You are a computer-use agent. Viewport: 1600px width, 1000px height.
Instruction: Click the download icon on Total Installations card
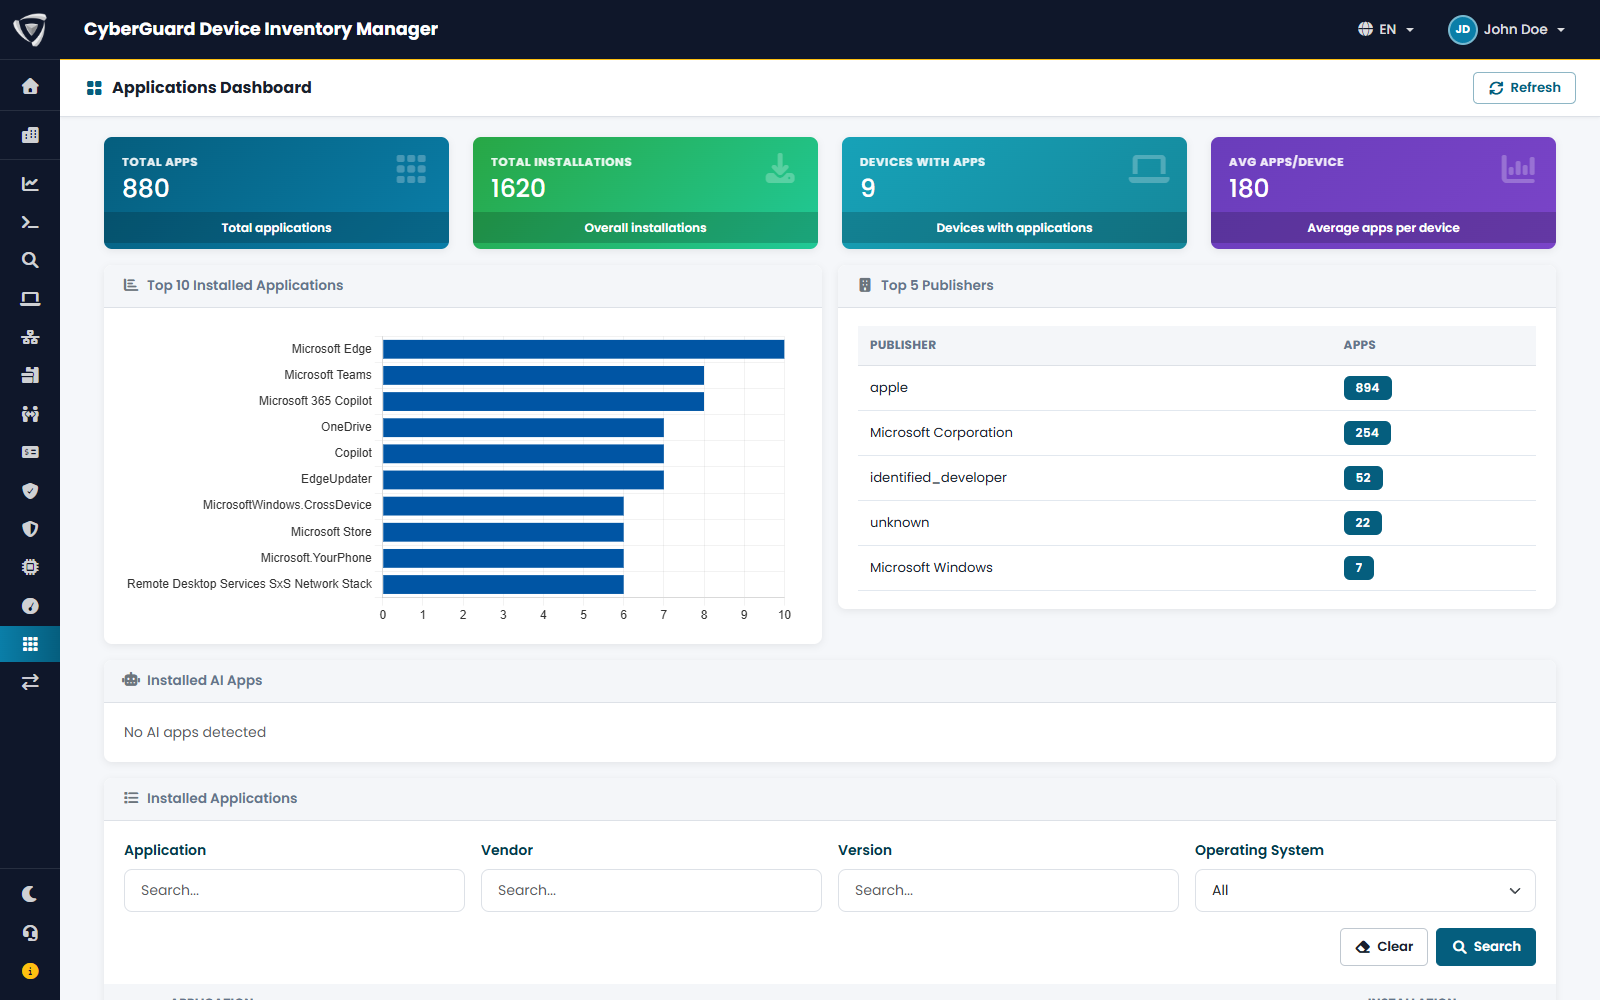780,169
